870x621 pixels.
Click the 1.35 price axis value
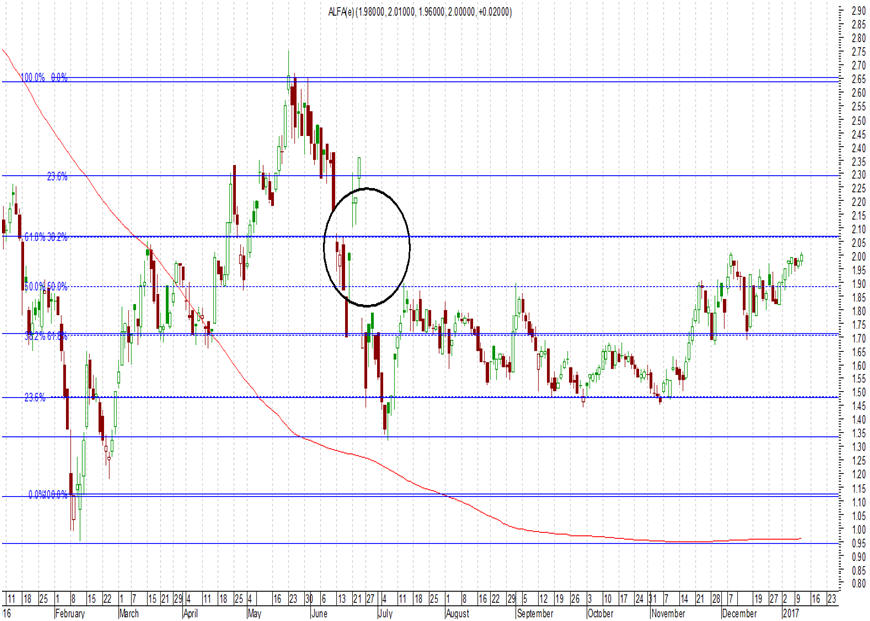point(858,433)
